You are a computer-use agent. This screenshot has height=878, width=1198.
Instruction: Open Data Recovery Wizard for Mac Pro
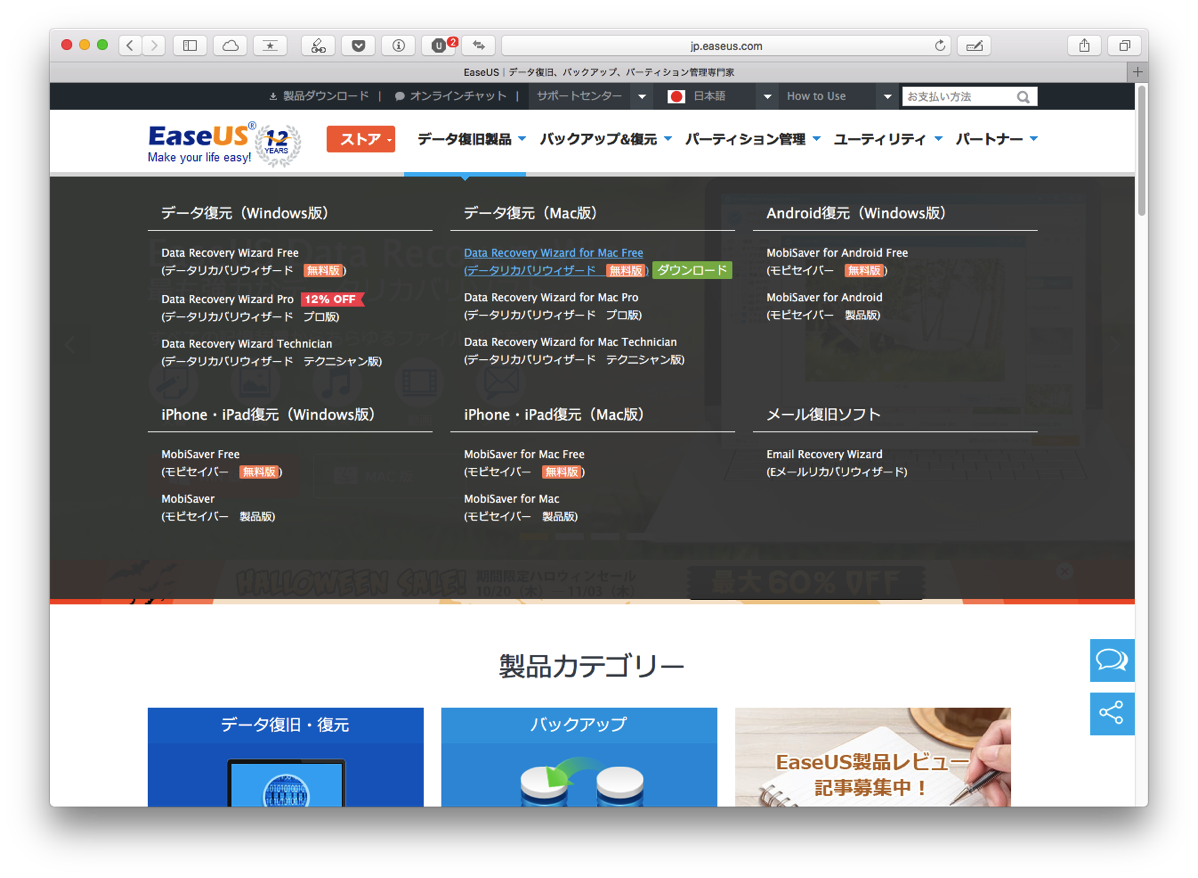click(552, 306)
